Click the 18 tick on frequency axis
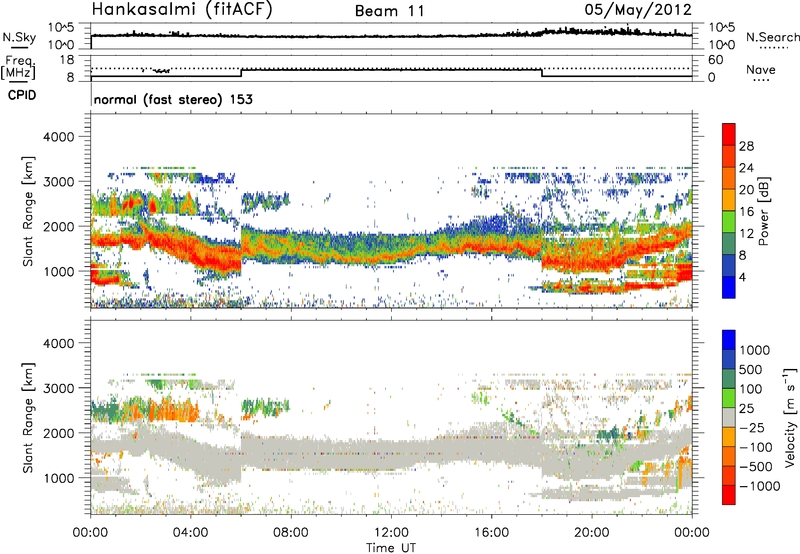 coord(66,60)
